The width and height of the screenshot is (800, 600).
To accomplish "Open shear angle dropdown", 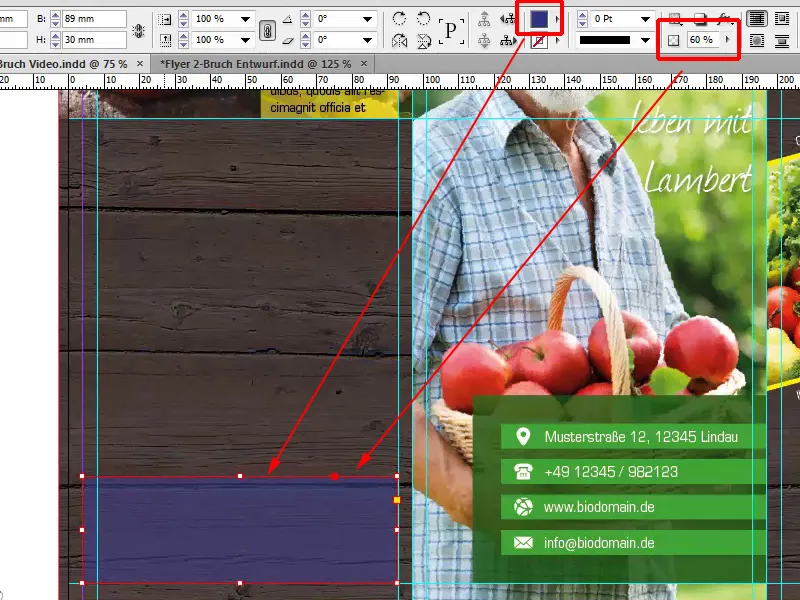I will pos(367,39).
